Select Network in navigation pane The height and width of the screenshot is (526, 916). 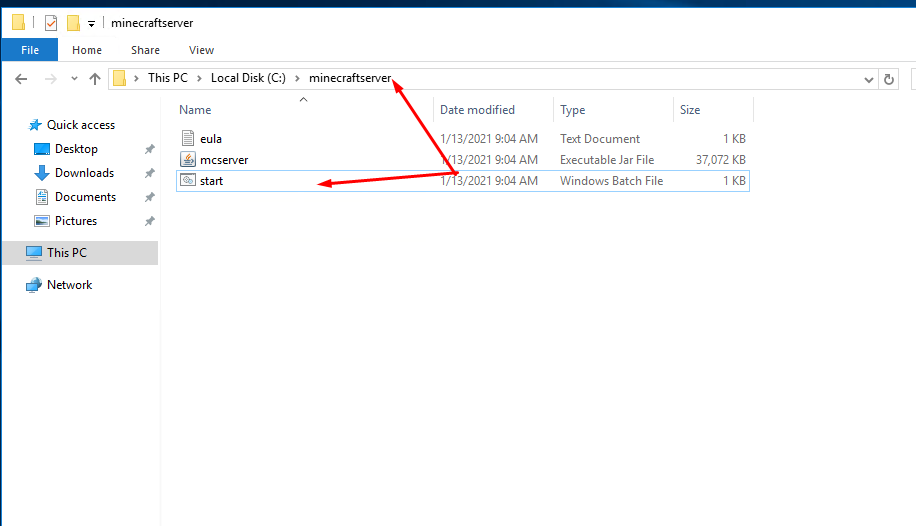pos(70,285)
